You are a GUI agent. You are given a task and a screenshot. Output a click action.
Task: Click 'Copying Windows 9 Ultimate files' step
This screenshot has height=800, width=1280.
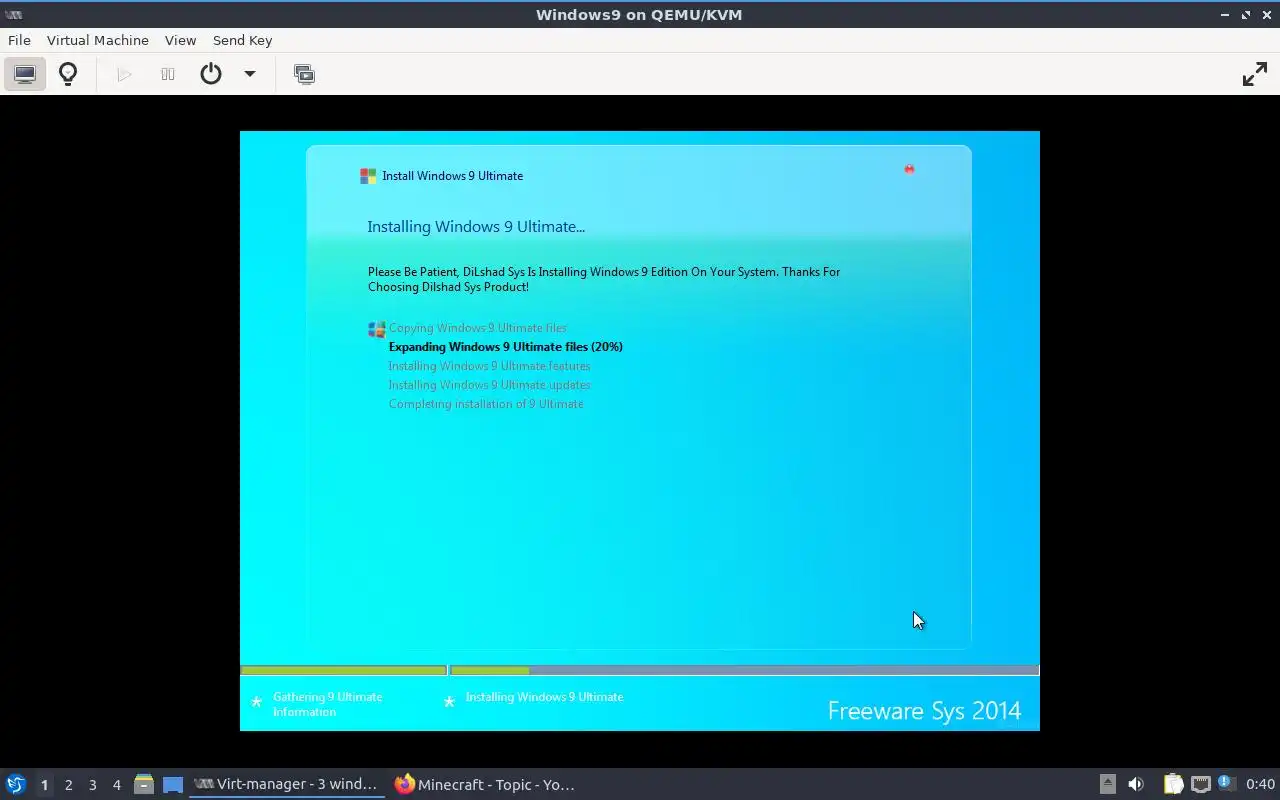(x=477, y=328)
